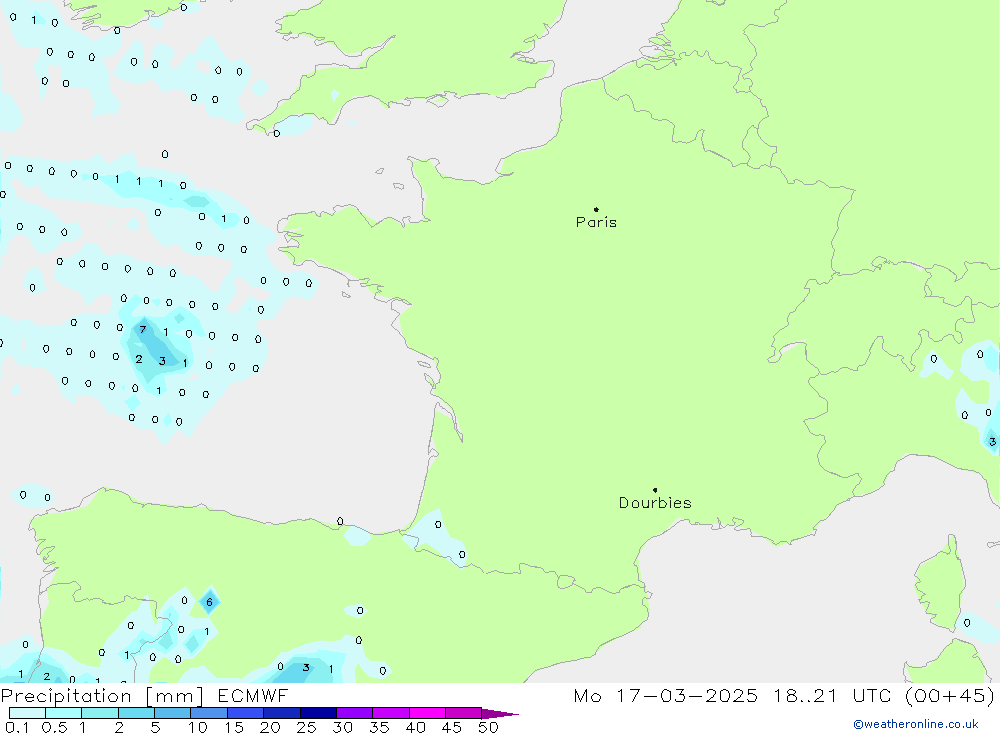
Task: Click the '35' legend scale label
Action: (379, 727)
